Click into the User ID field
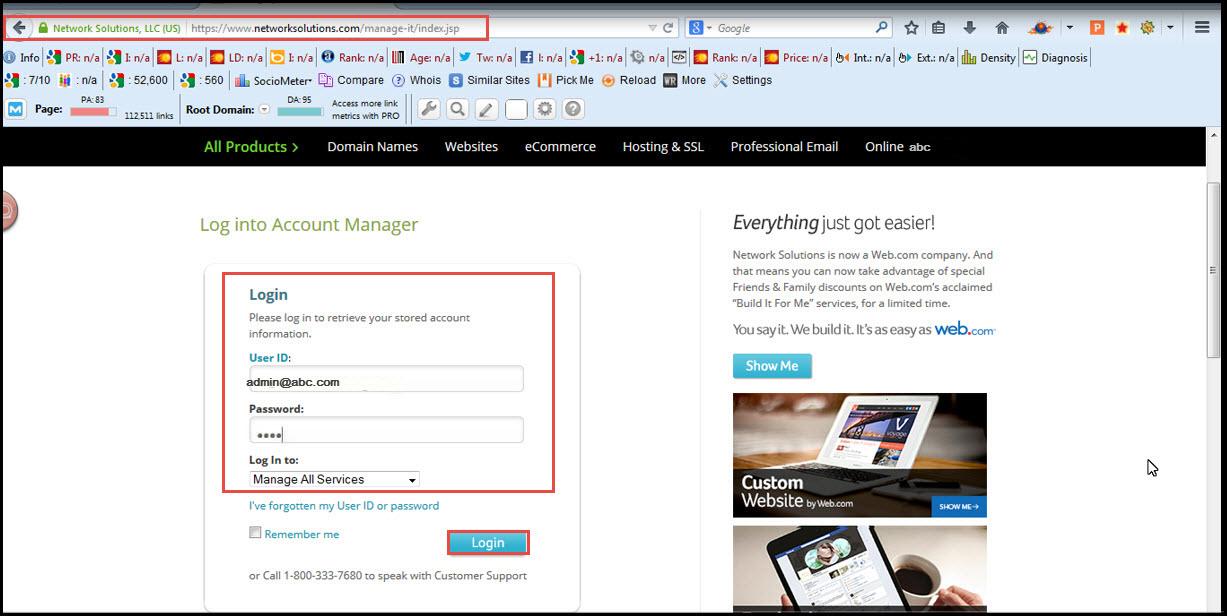The width and height of the screenshot is (1227, 616). [x=386, y=379]
